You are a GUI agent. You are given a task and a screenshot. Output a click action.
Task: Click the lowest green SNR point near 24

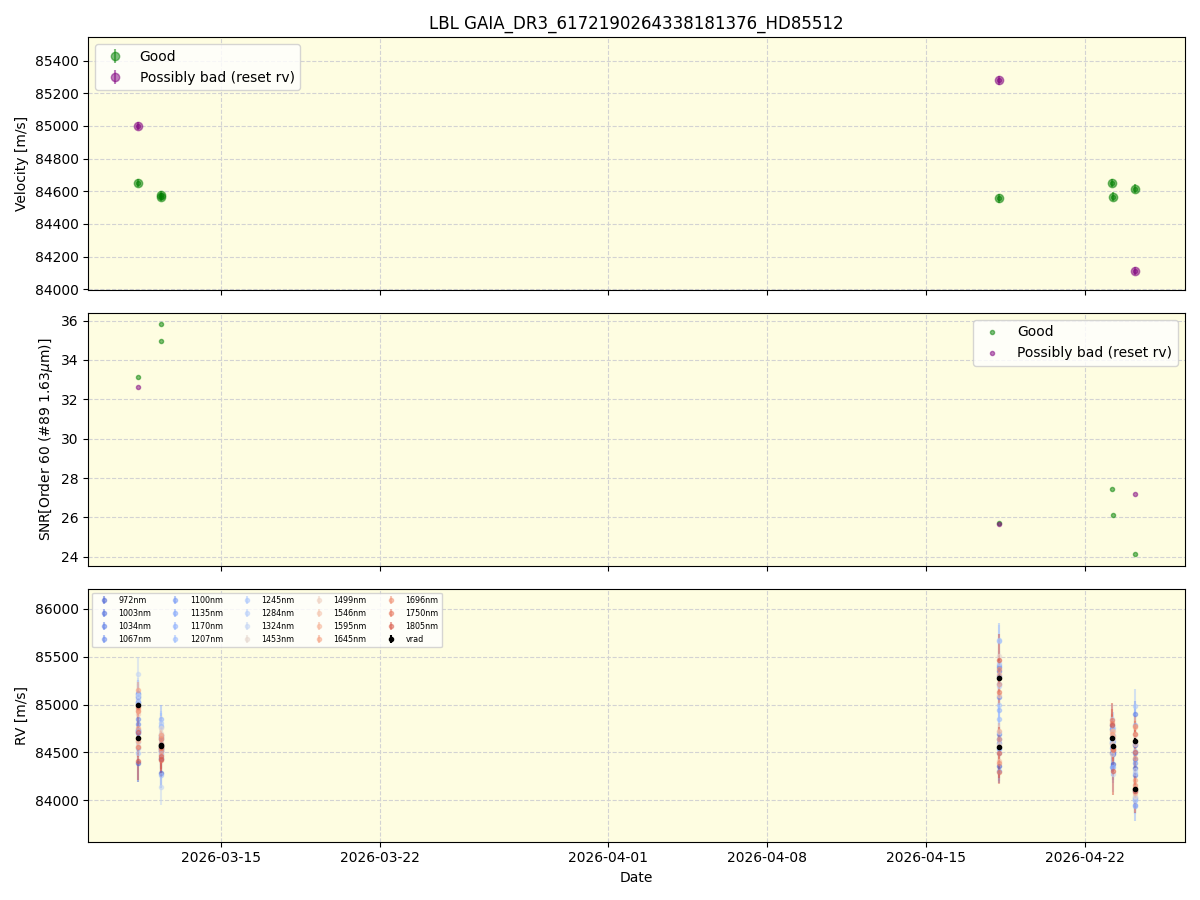click(x=1135, y=554)
